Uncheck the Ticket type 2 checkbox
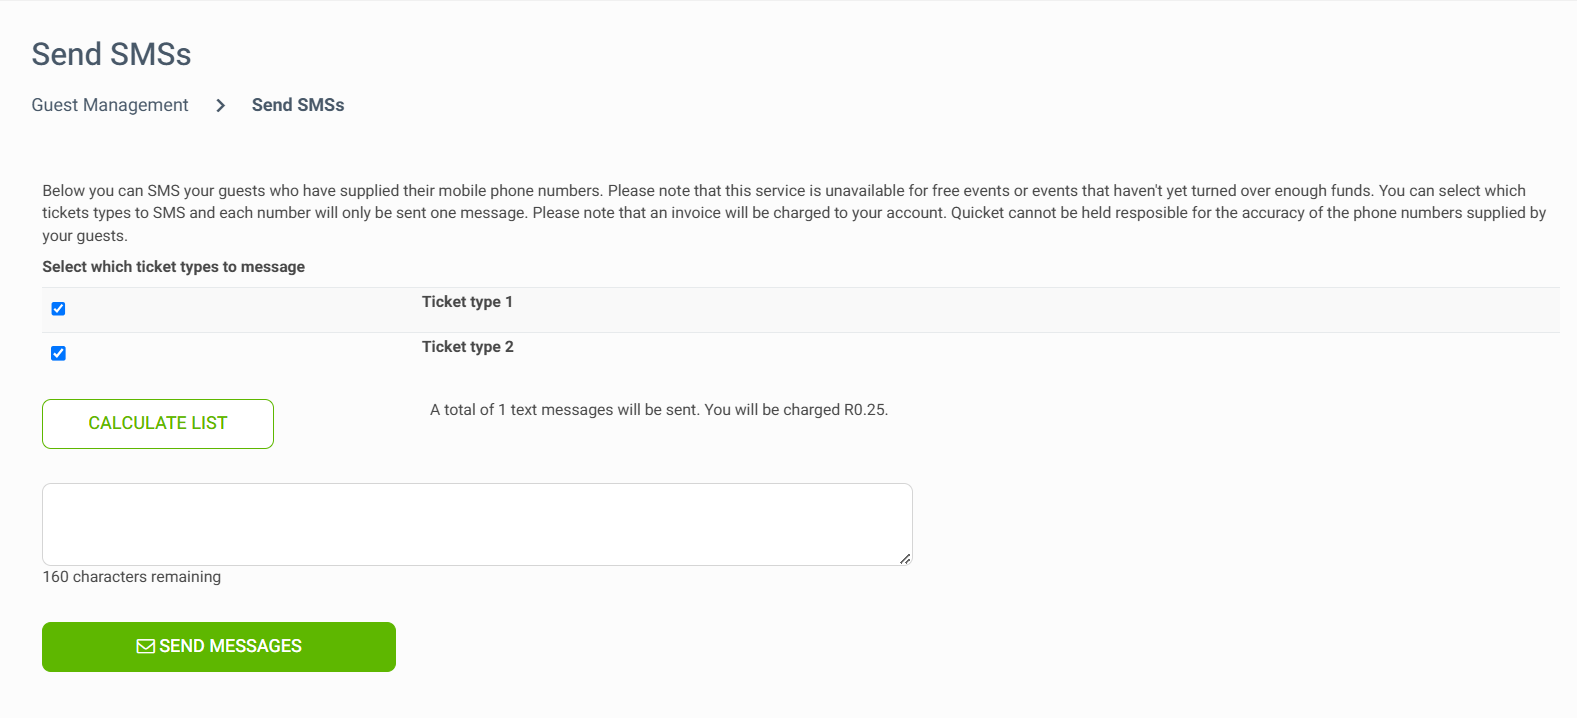1577x718 pixels. click(58, 353)
